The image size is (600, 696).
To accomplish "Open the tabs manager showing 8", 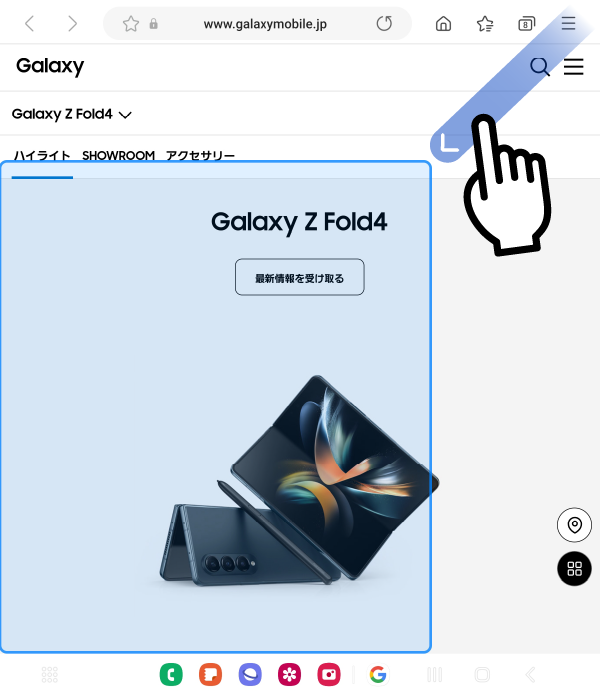I will 526,24.
